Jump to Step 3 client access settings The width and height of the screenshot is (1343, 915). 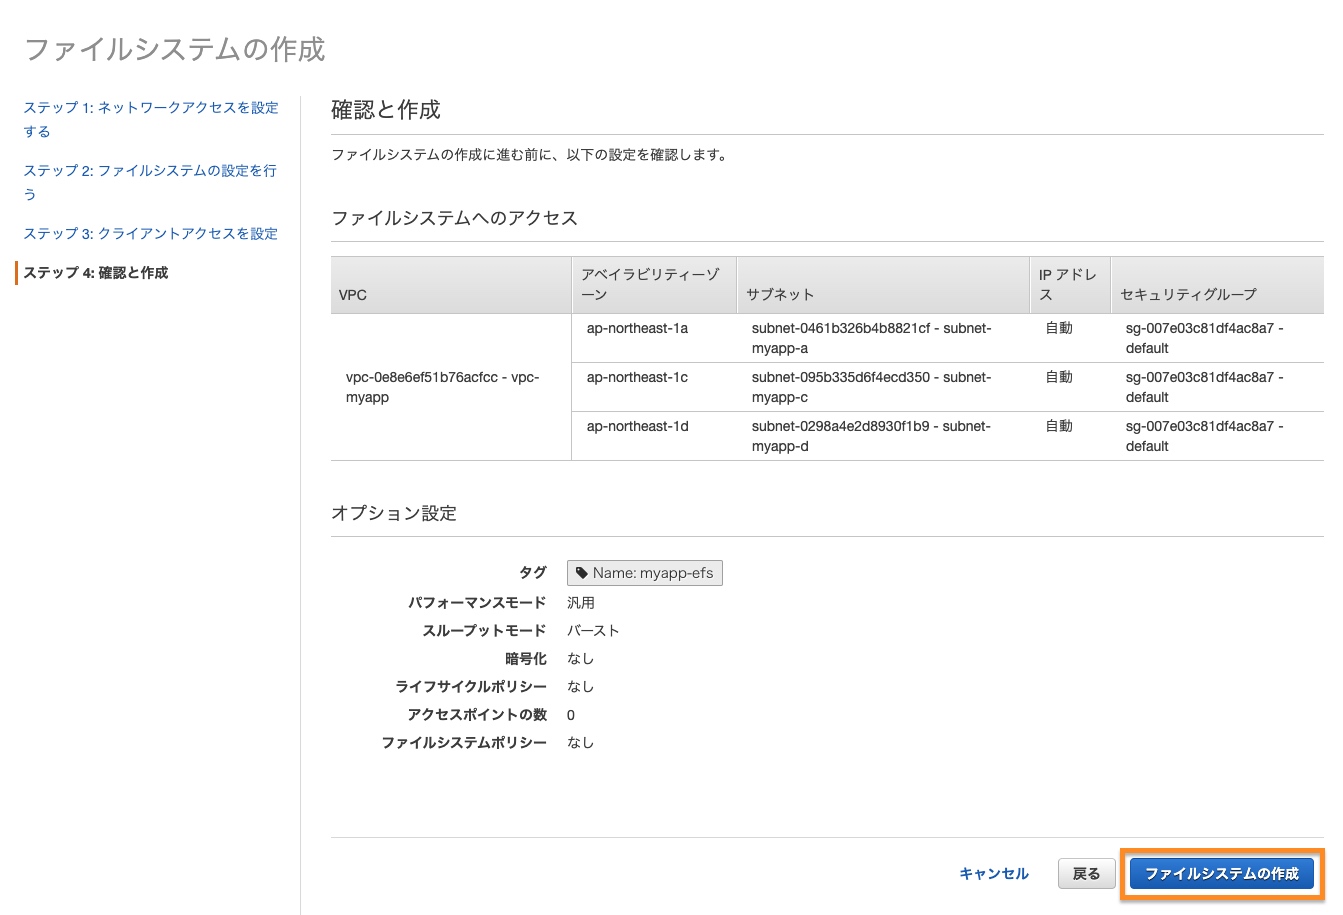click(x=150, y=233)
